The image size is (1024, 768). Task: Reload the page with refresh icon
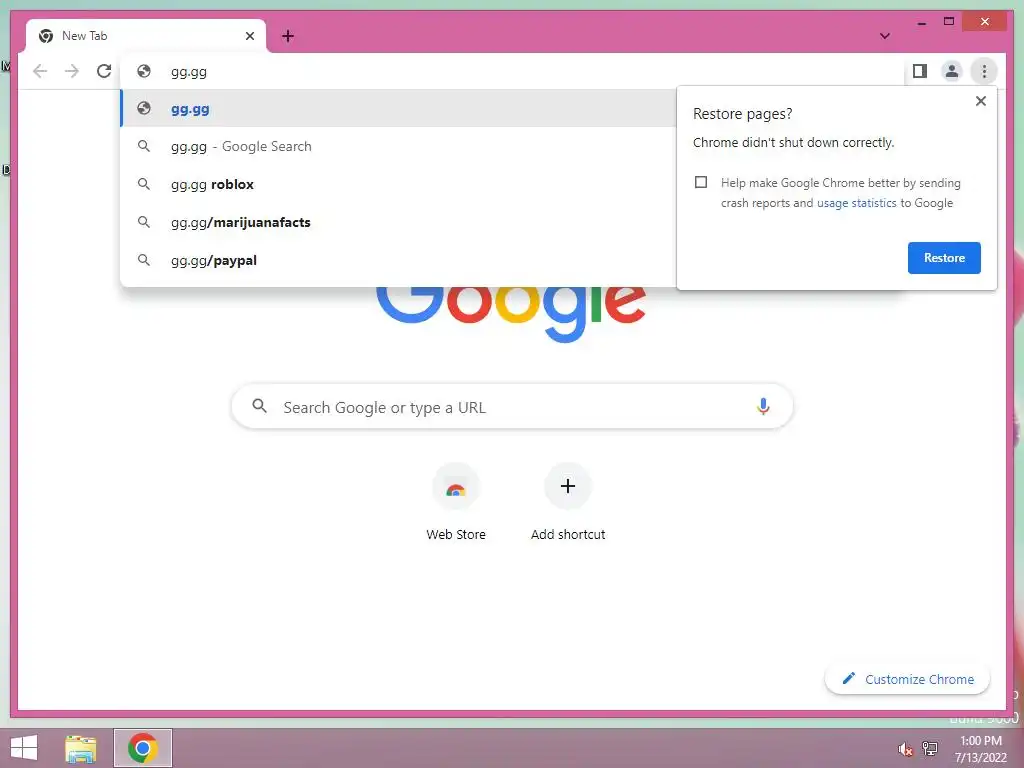point(104,71)
